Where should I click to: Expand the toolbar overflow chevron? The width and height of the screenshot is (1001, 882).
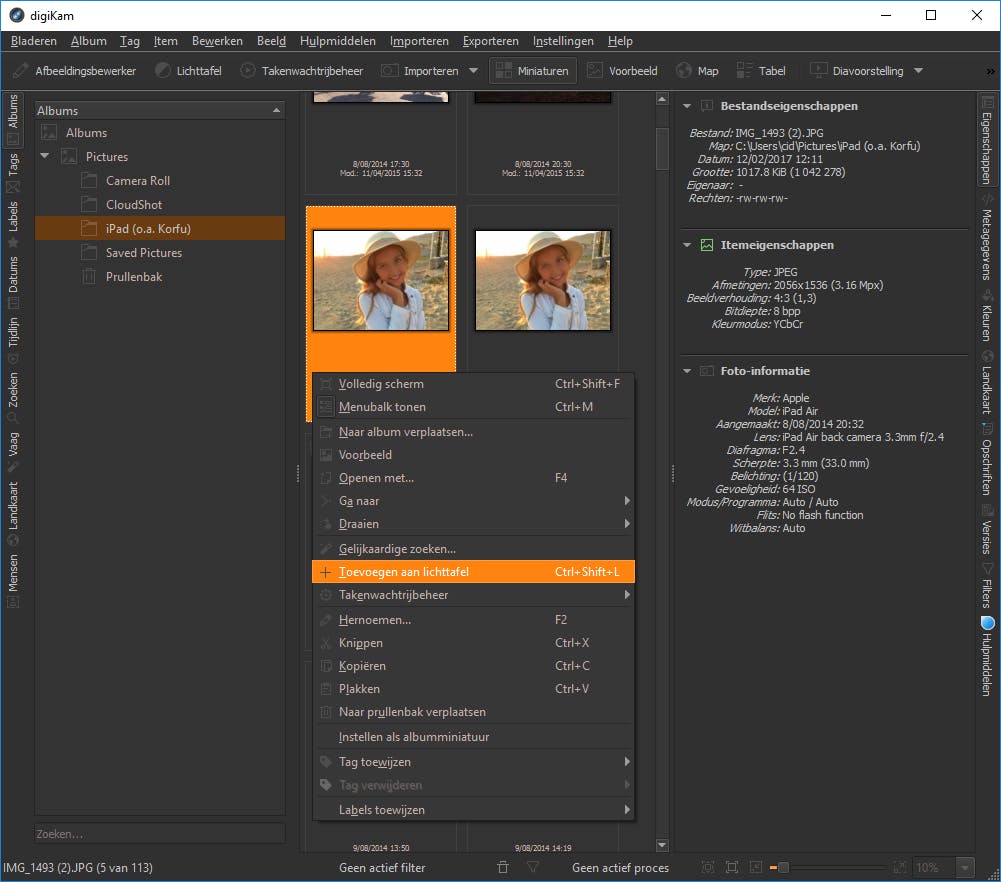click(990, 71)
